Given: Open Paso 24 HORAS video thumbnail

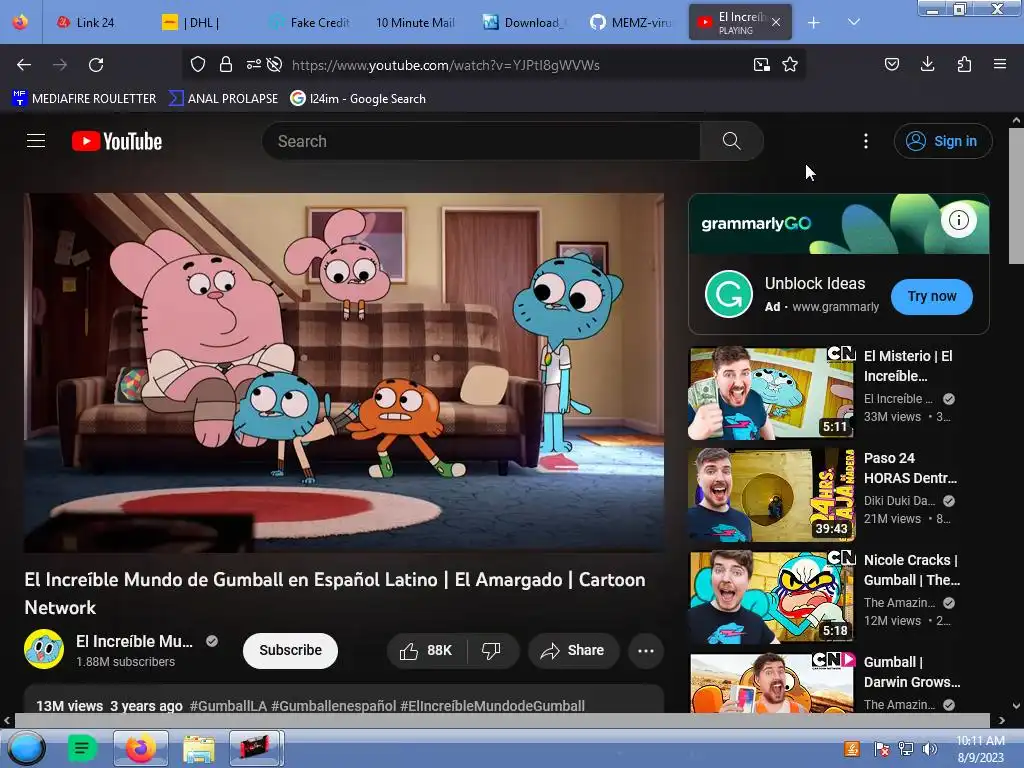Looking at the screenshot, I should tap(772, 495).
